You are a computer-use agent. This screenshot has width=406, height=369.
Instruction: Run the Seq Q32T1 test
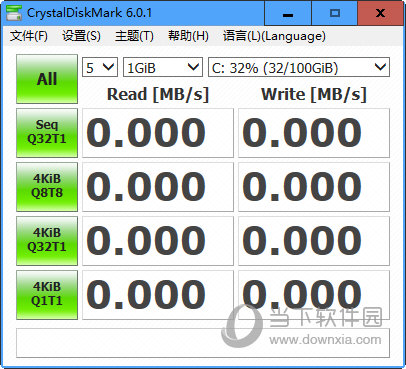[x=47, y=133]
